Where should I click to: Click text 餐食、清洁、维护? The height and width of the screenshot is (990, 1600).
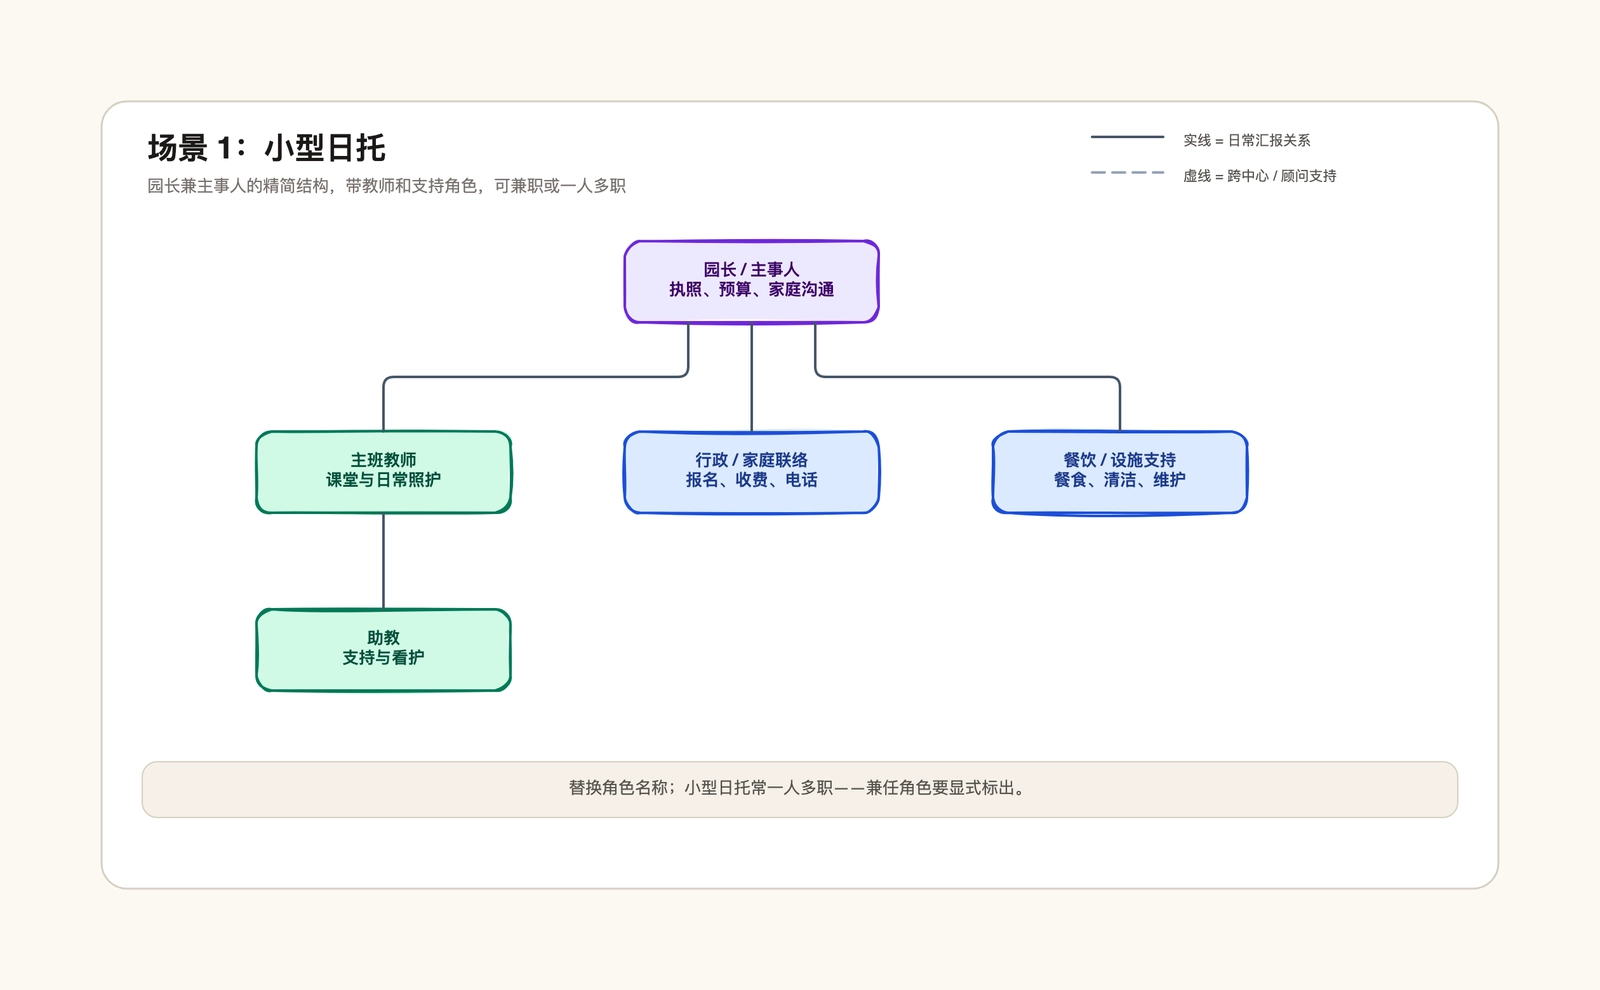click(x=1120, y=480)
